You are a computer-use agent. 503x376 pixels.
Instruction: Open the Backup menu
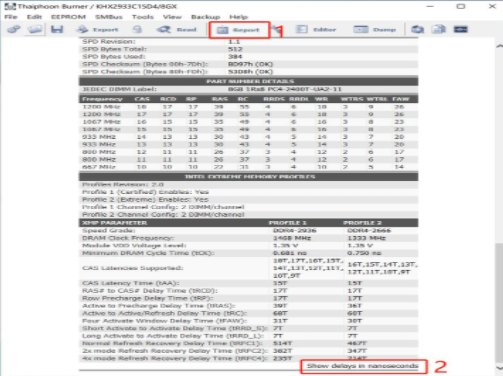205,17
